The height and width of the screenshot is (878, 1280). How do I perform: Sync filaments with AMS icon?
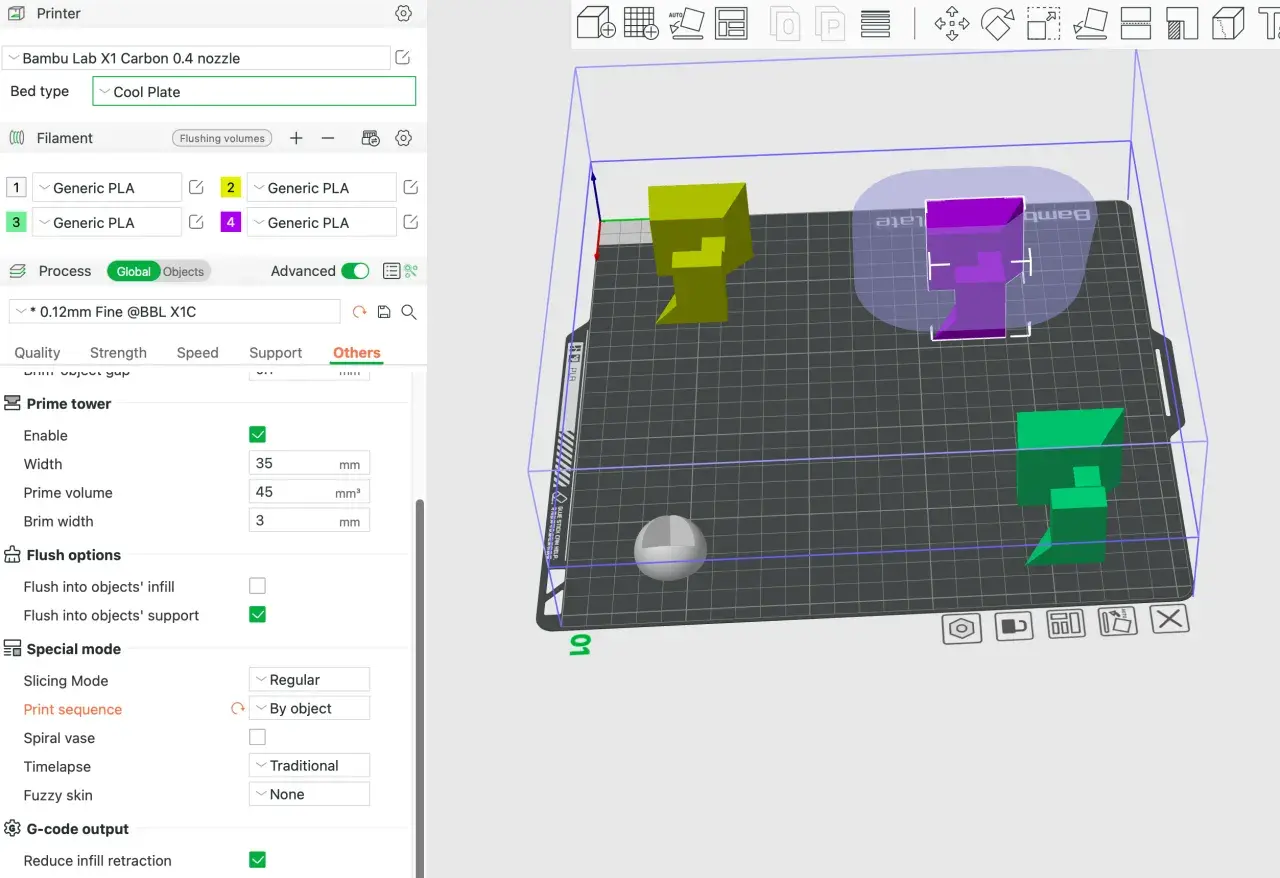click(x=371, y=138)
